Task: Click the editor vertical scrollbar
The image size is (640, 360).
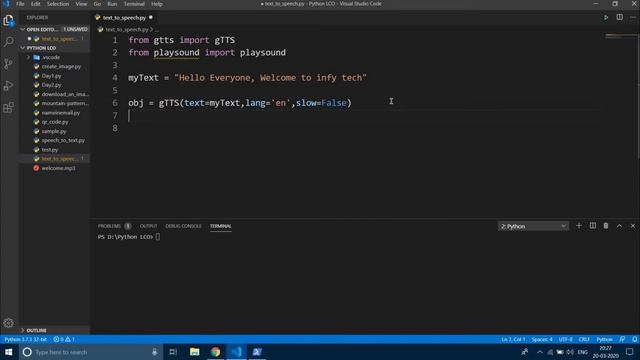Action: (638, 95)
